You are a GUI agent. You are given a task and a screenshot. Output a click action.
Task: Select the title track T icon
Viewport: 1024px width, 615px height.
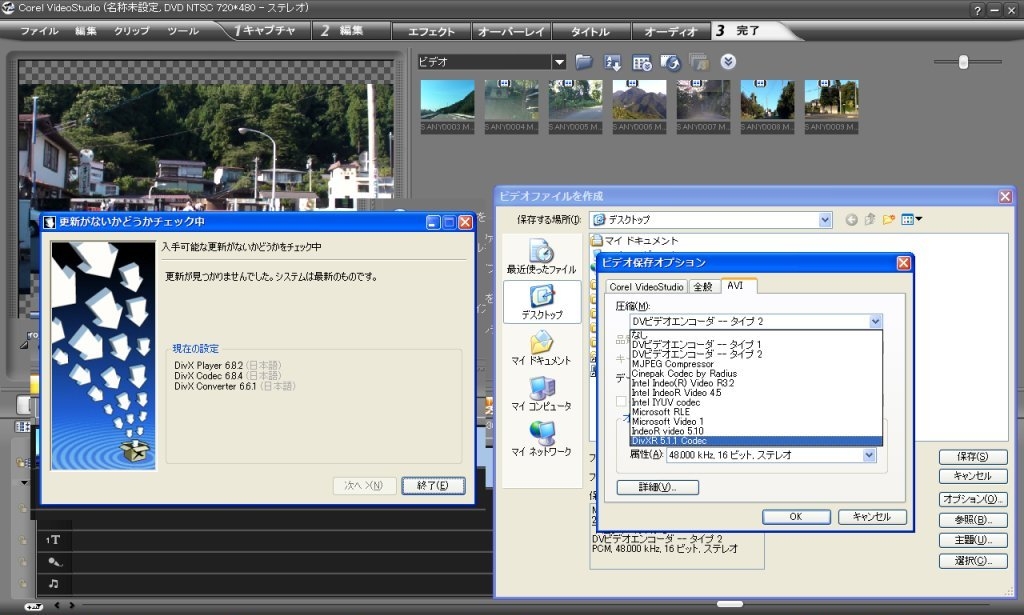click(x=53, y=540)
